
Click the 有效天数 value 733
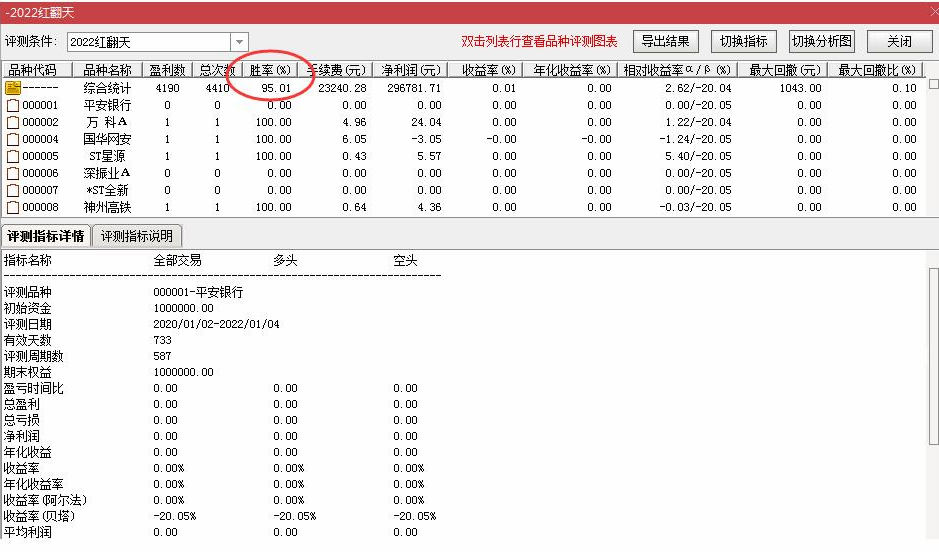162,340
